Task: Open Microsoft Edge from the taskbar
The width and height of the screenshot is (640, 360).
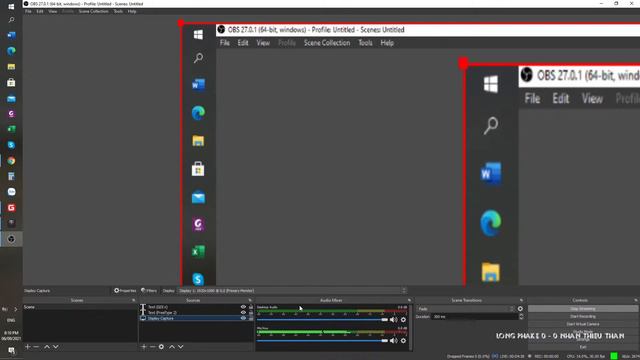Action: coord(11,51)
